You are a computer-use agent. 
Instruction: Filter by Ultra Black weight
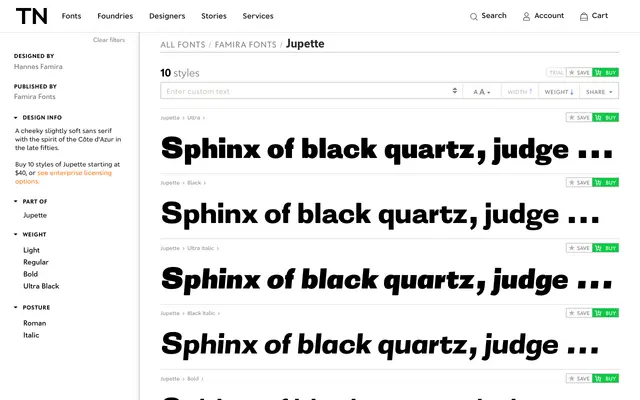(41, 286)
